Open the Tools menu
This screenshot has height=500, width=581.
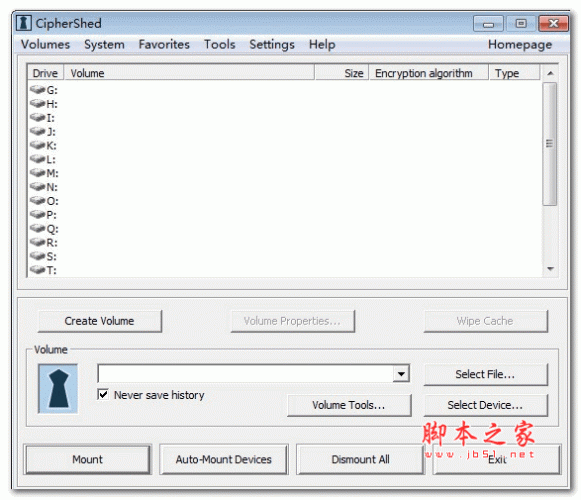point(220,44)
